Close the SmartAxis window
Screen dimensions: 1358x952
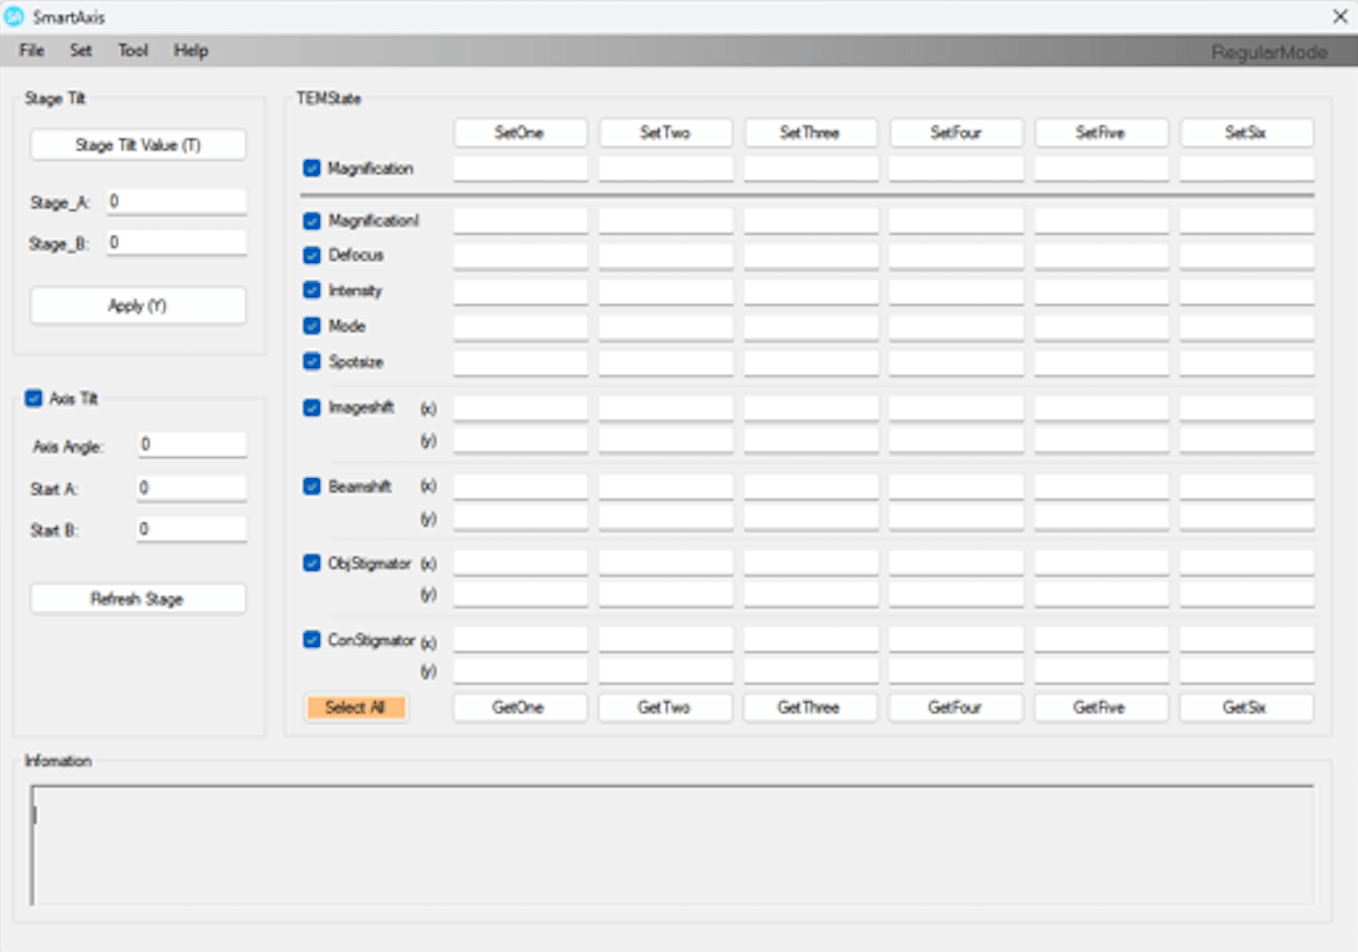click(1340, 16)
